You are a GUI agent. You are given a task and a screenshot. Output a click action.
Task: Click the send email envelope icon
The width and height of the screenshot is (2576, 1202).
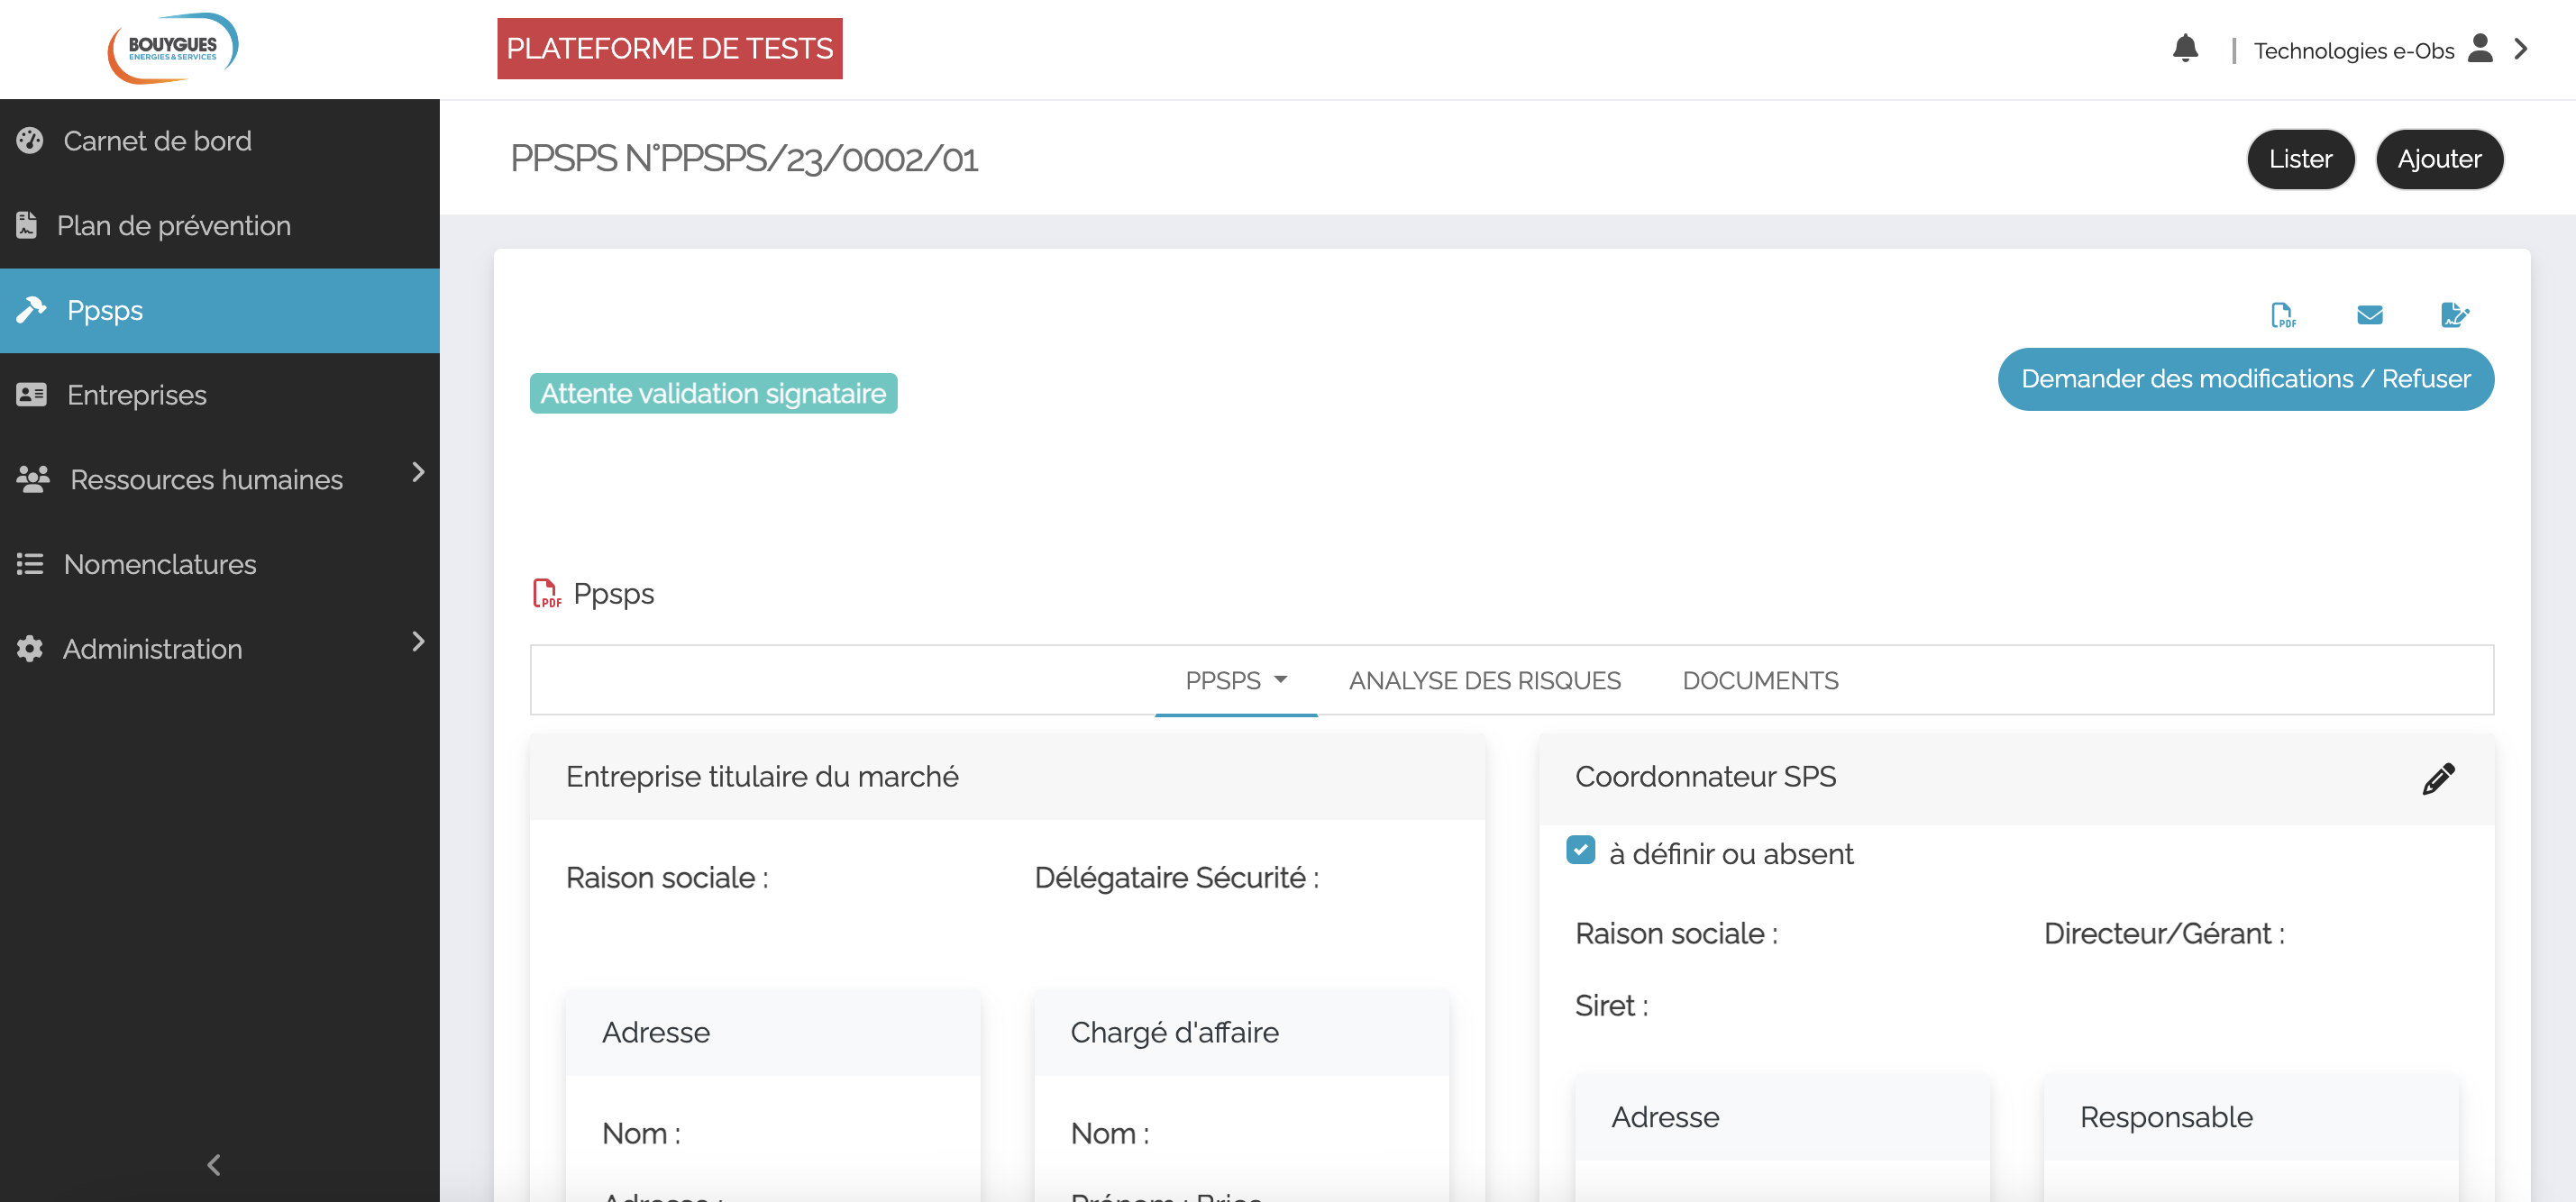pos(2369,315)
